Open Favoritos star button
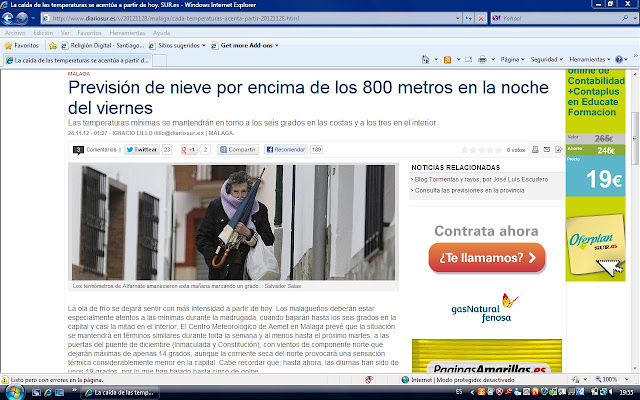This screenshot has width=640, height=400. click(21, 46)
